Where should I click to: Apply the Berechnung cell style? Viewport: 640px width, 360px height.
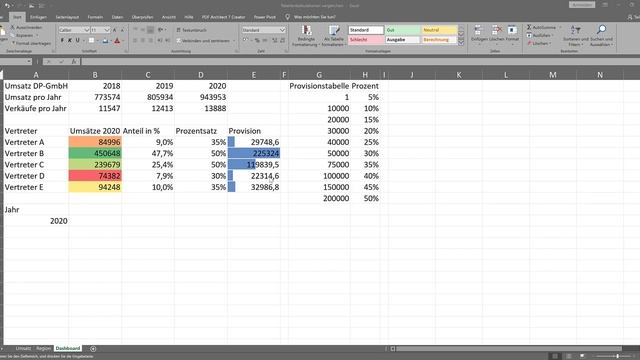point(439,40)
